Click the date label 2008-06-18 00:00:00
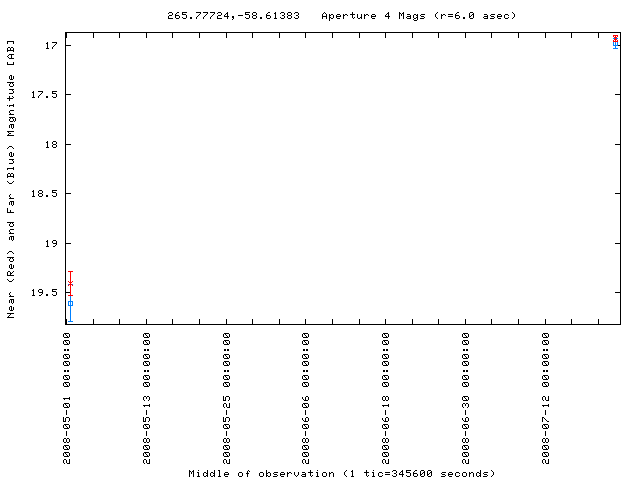This screenshot has height=480, width=640. (386, 398)
